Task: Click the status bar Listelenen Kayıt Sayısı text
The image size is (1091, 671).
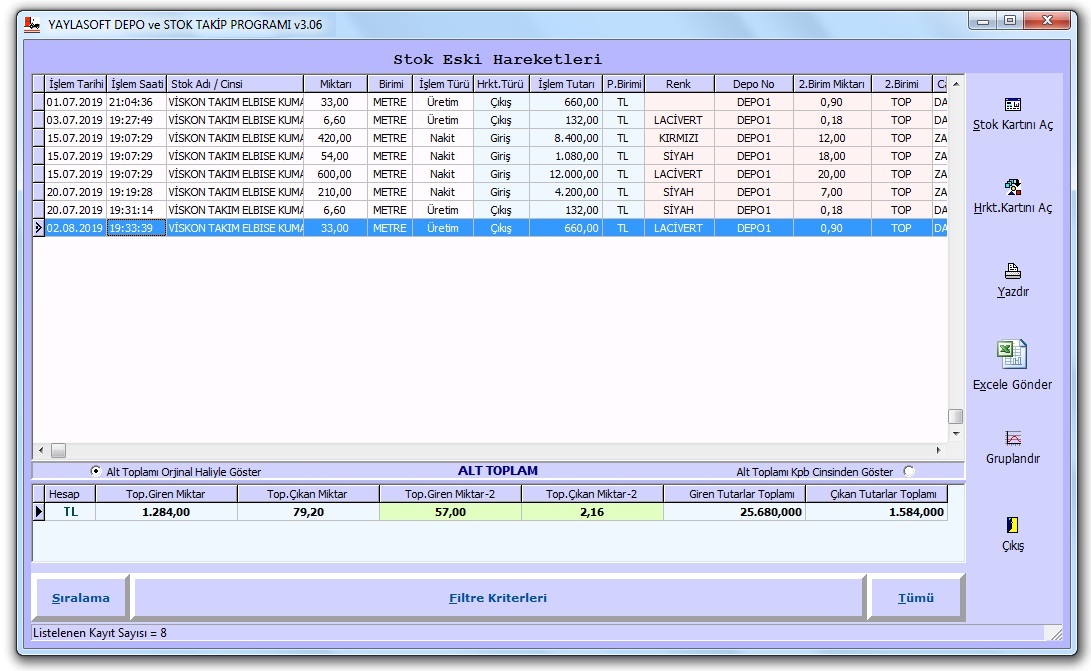Action: point(99,633)
